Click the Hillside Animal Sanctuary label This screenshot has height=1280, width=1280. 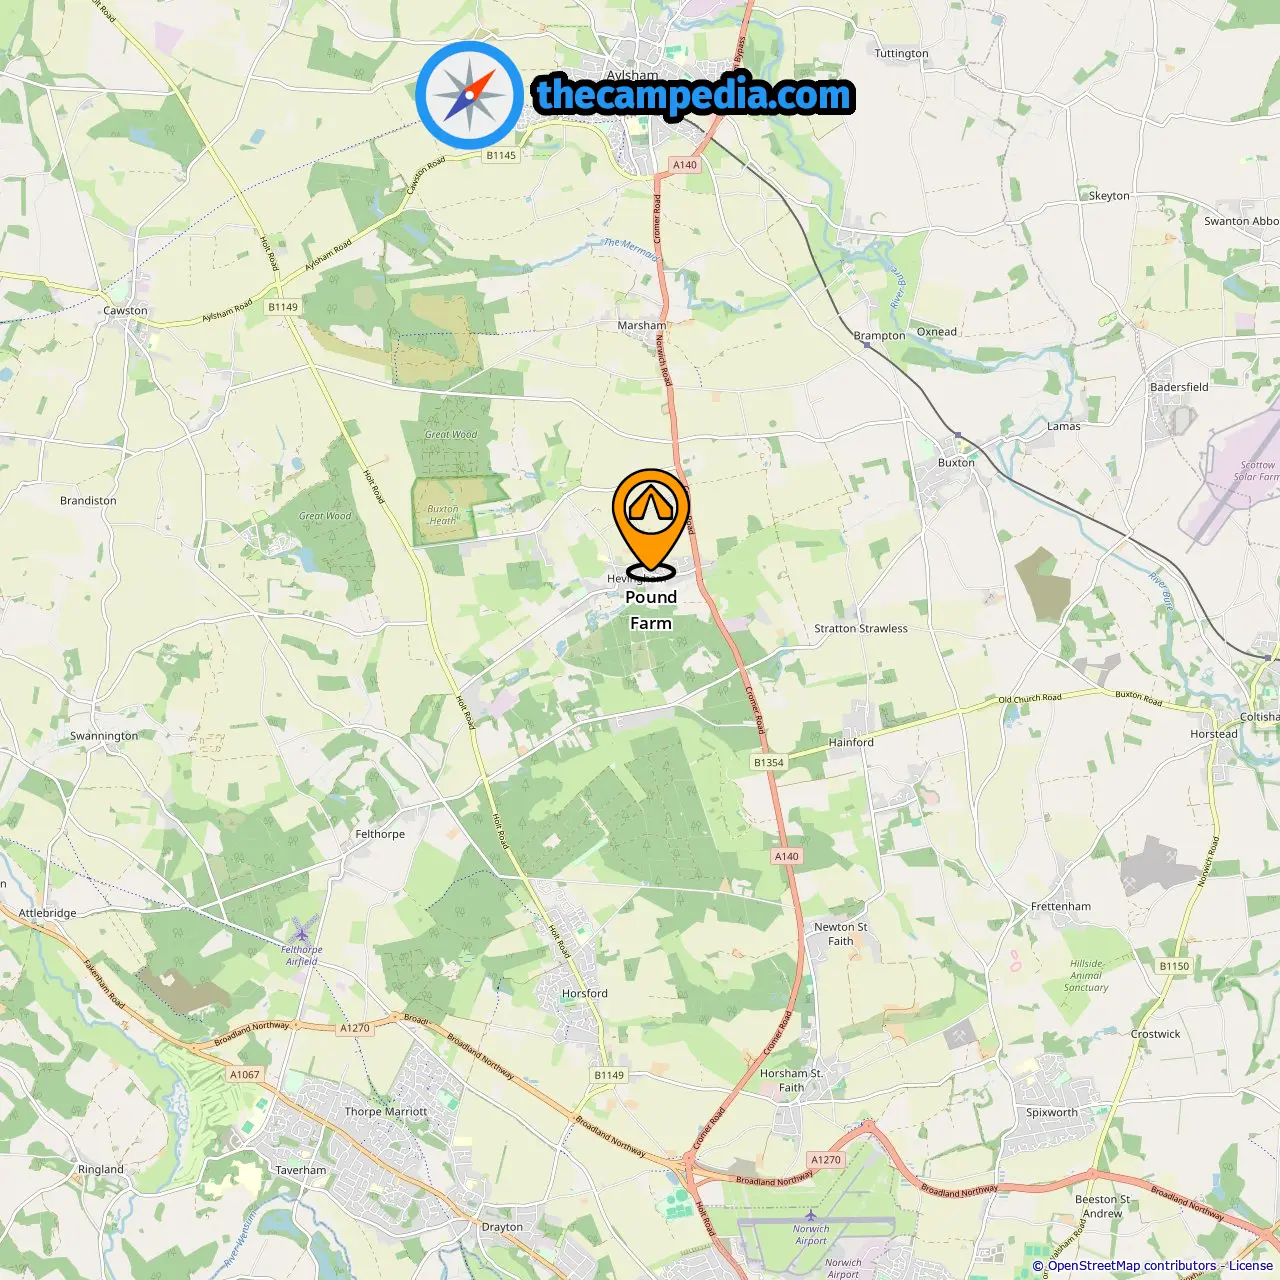tap(1086, 975)
